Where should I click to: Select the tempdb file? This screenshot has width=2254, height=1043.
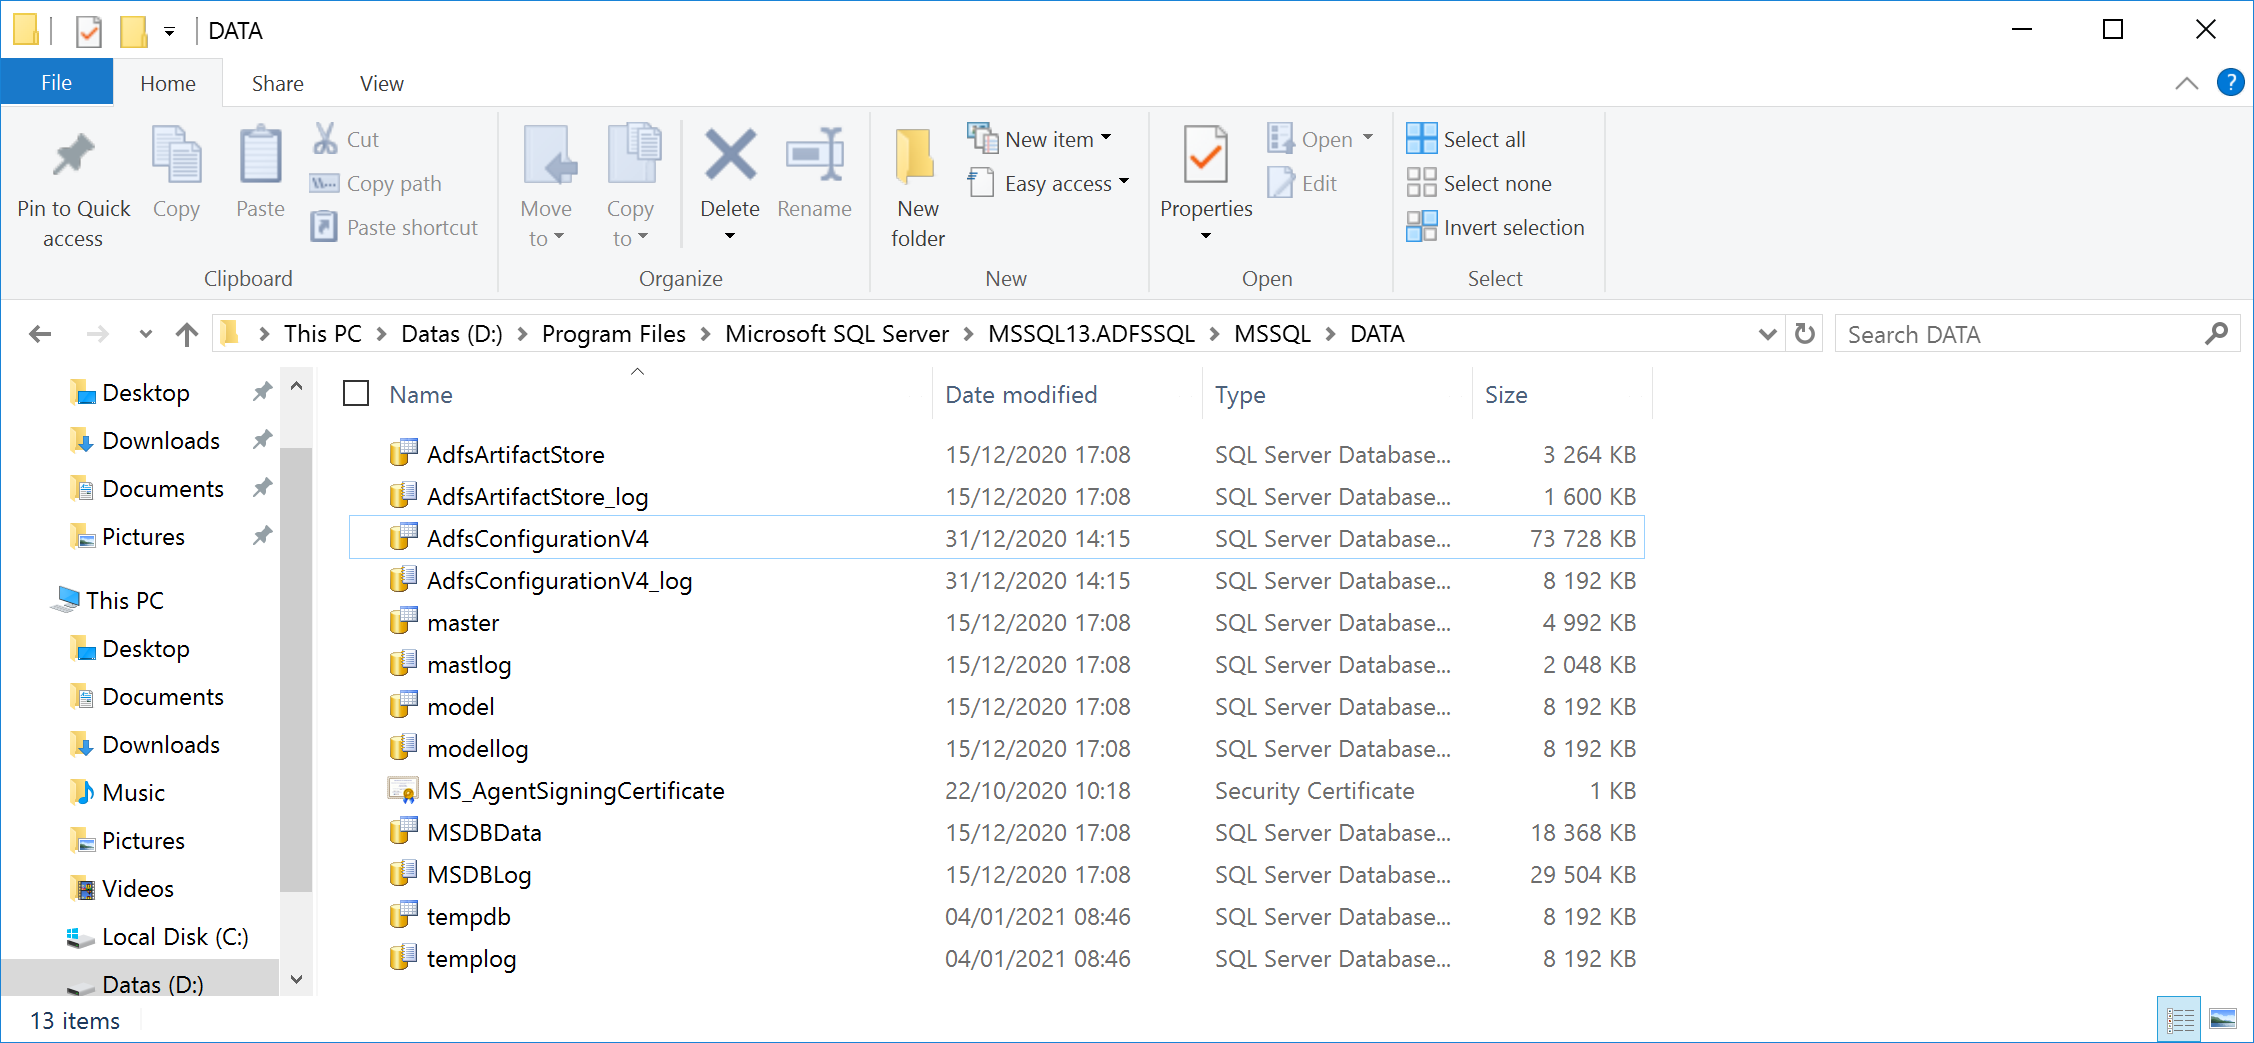(x=996, y=916)
